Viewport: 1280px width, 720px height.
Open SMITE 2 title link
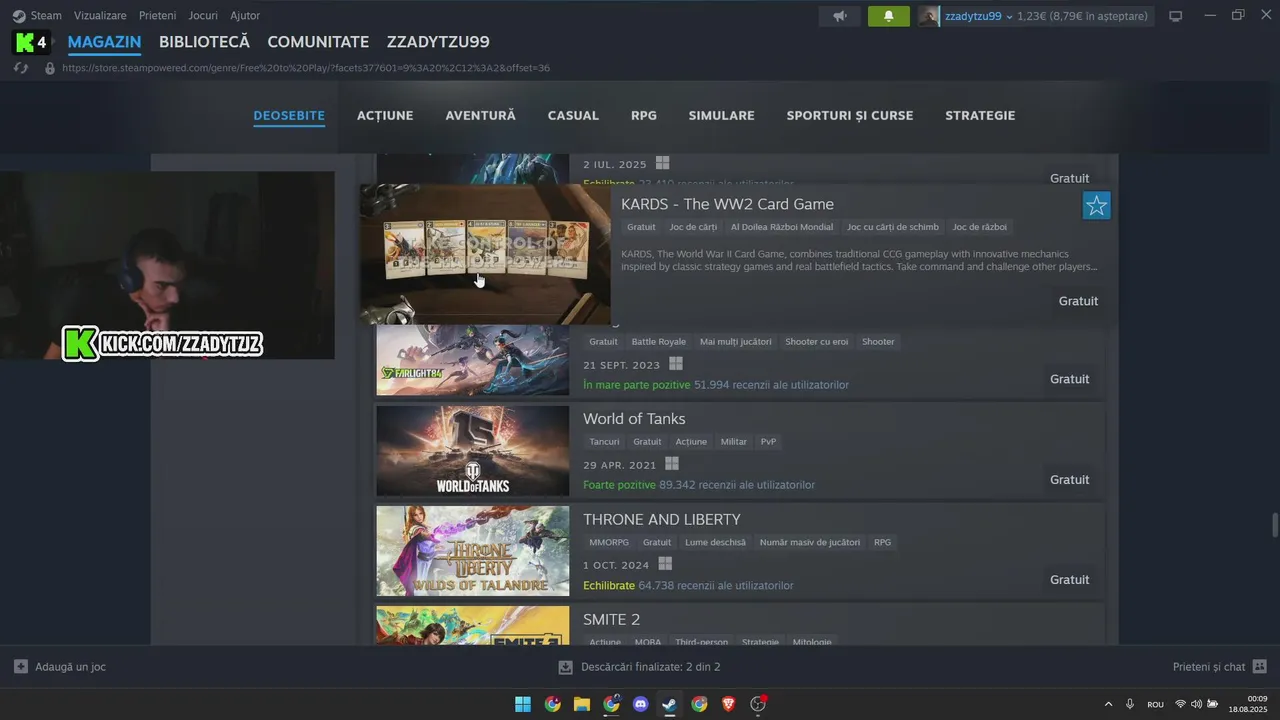611,619
